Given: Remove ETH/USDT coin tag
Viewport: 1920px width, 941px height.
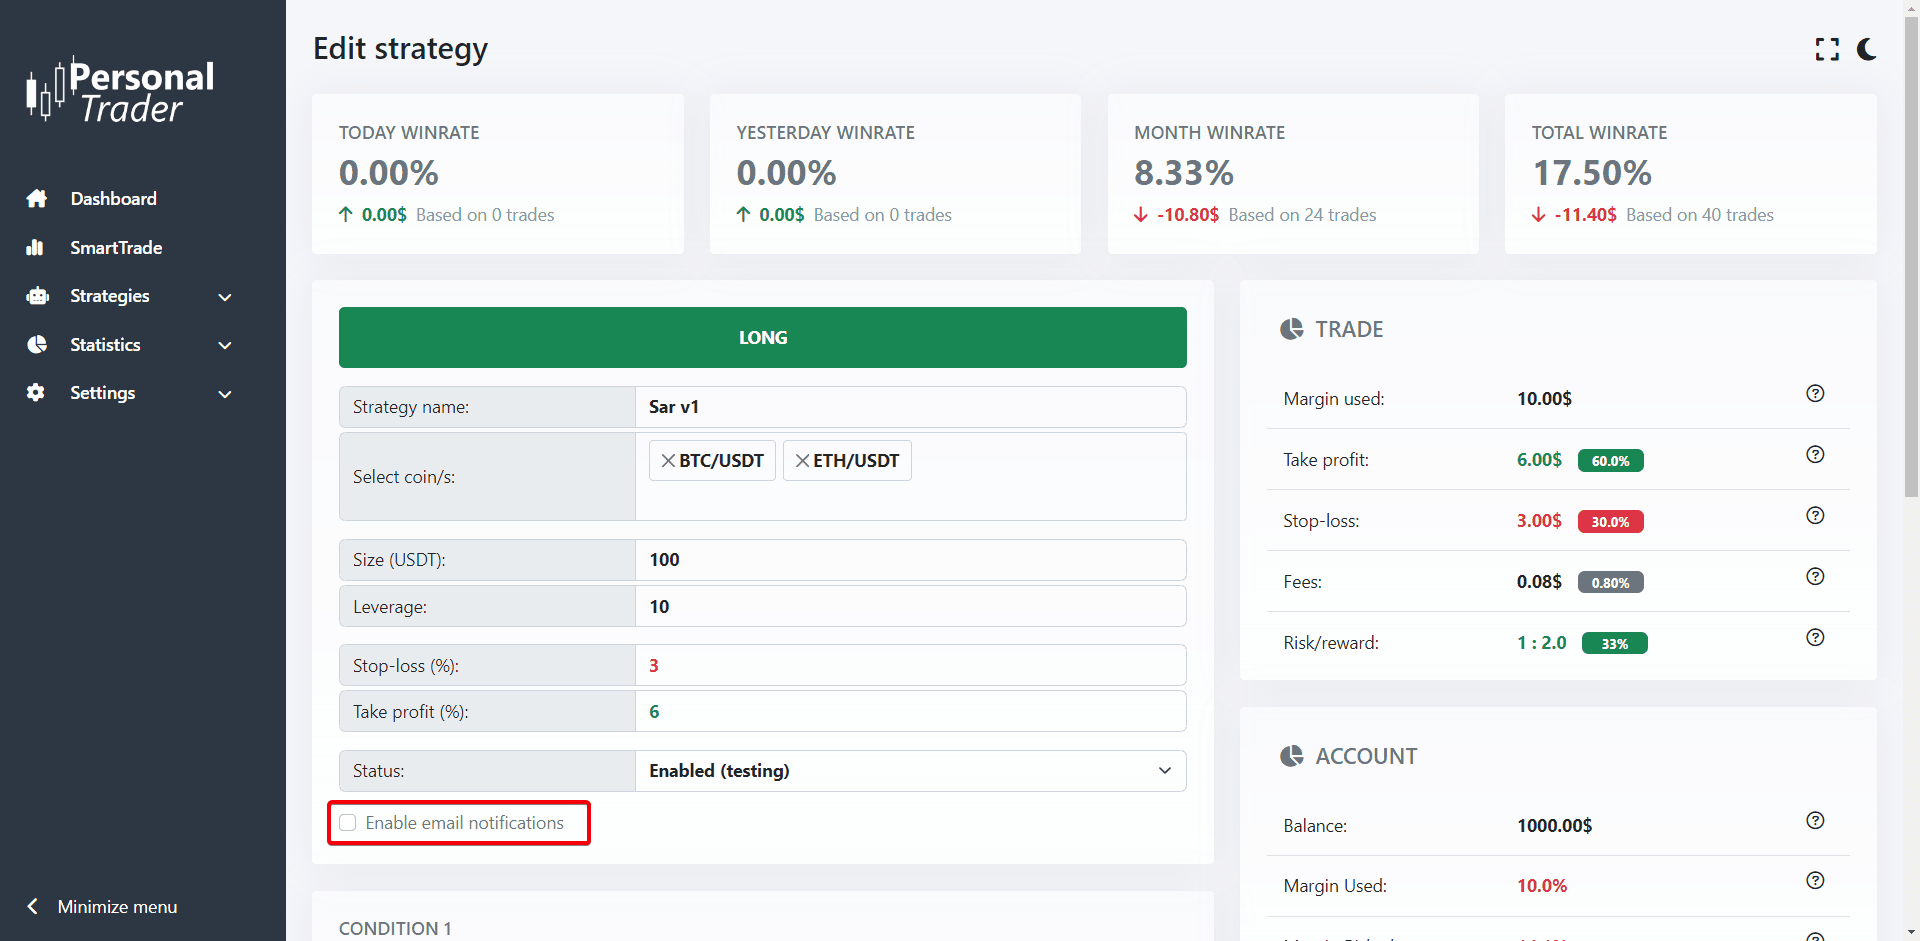Looking at the screenshot, I should click(802, 461).
